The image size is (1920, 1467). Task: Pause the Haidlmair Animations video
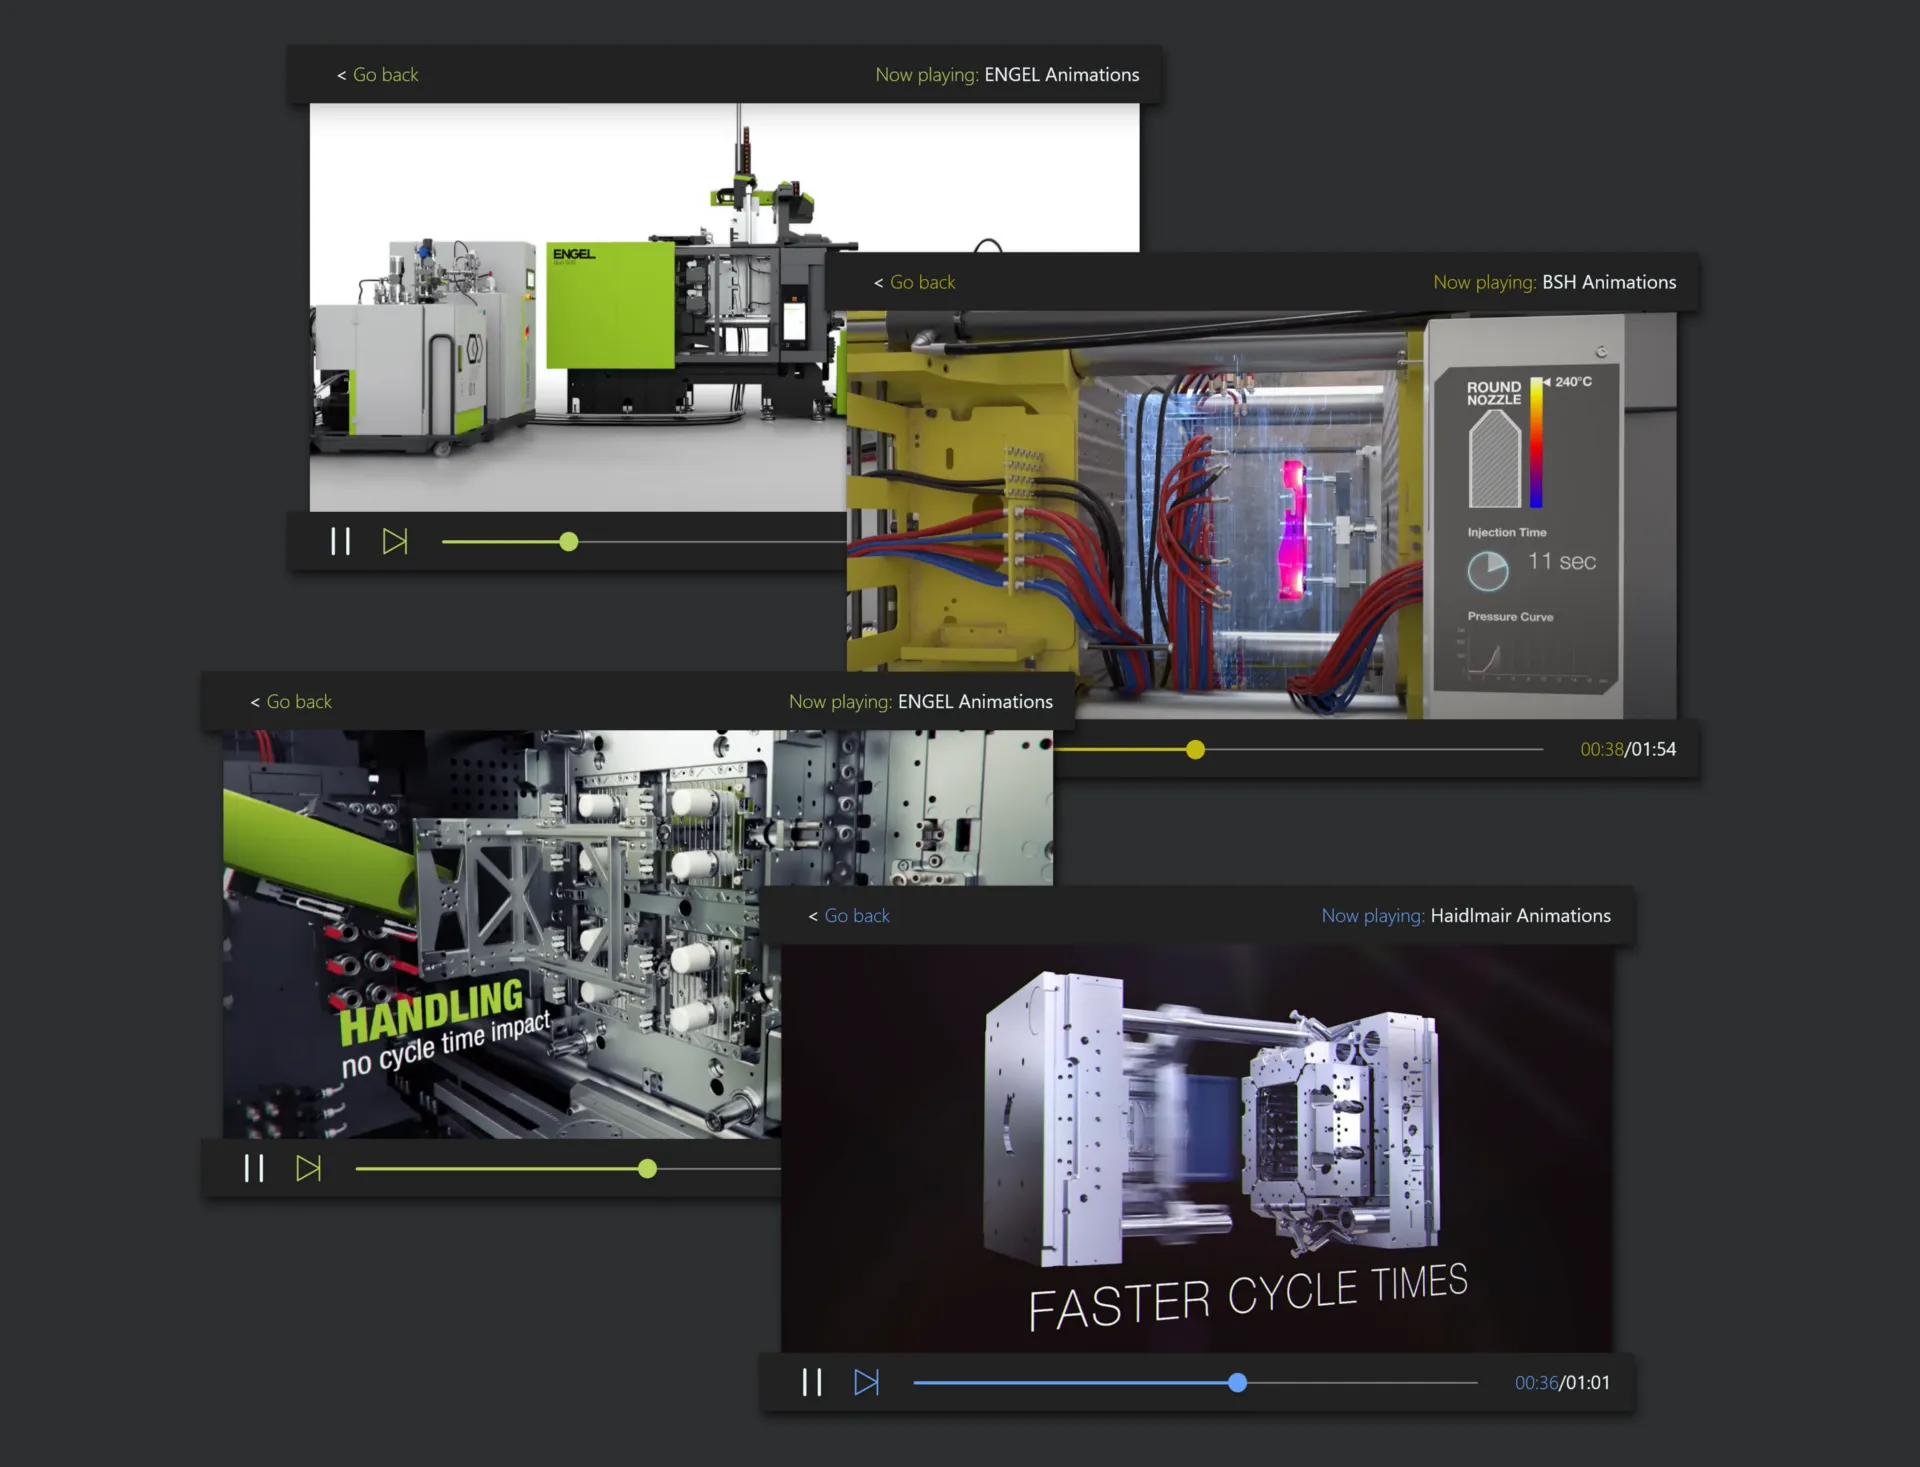coord(812,1383)
